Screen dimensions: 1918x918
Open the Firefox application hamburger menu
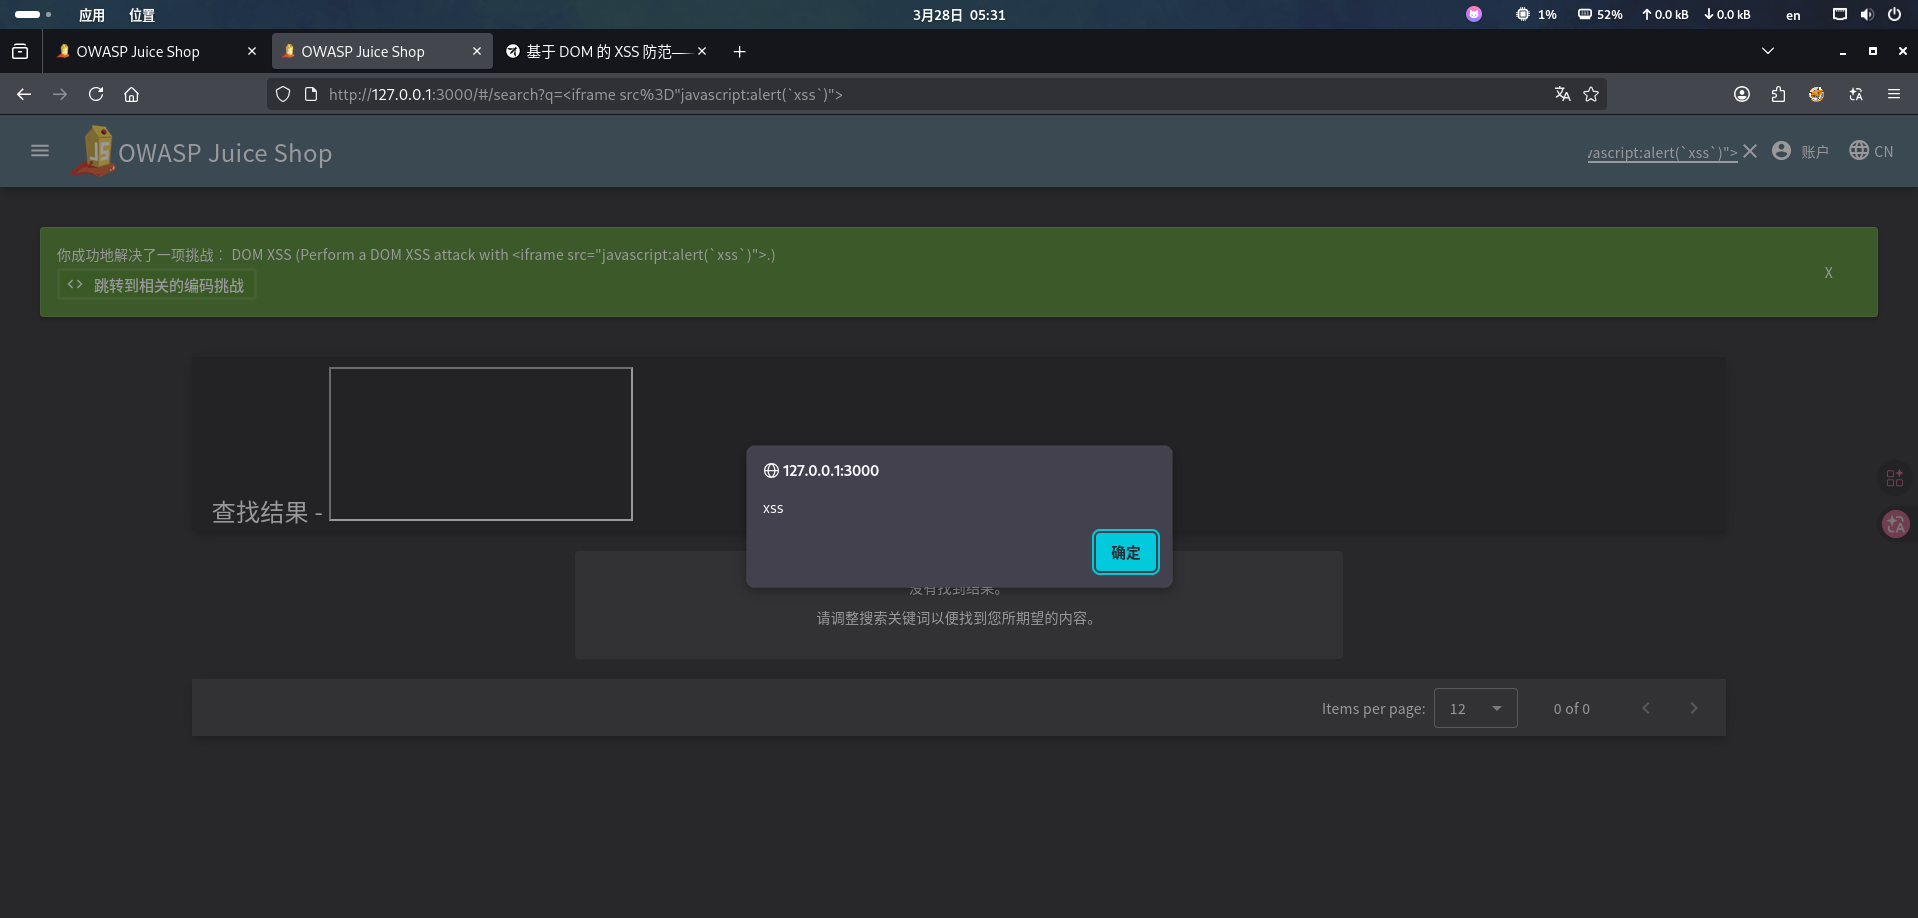click(1894, 94)
